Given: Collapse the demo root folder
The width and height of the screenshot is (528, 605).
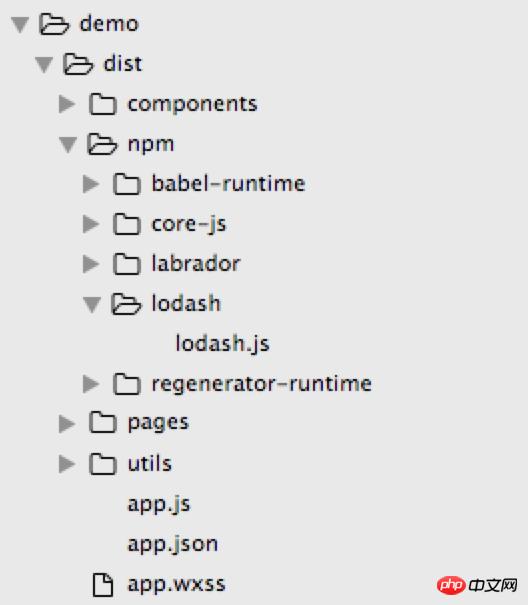Looking at the screenshot, I should pos(20,25).
